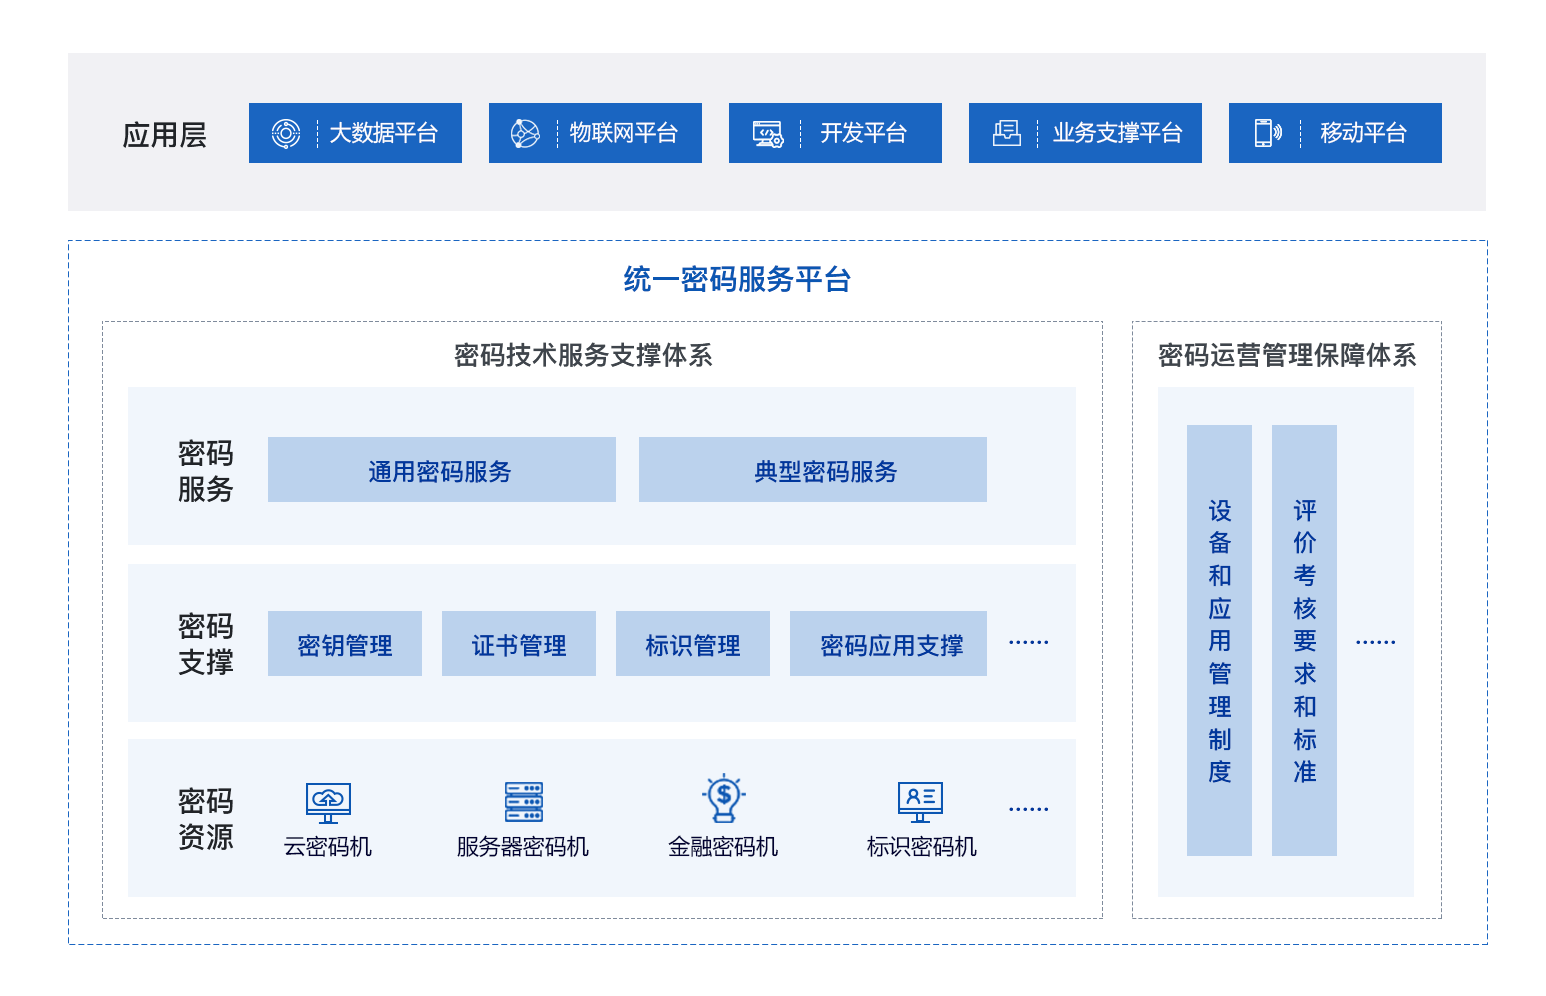Click the ellipsis after 密码应用支撑
1546x996 pixels.
[x=1029, y=643]
